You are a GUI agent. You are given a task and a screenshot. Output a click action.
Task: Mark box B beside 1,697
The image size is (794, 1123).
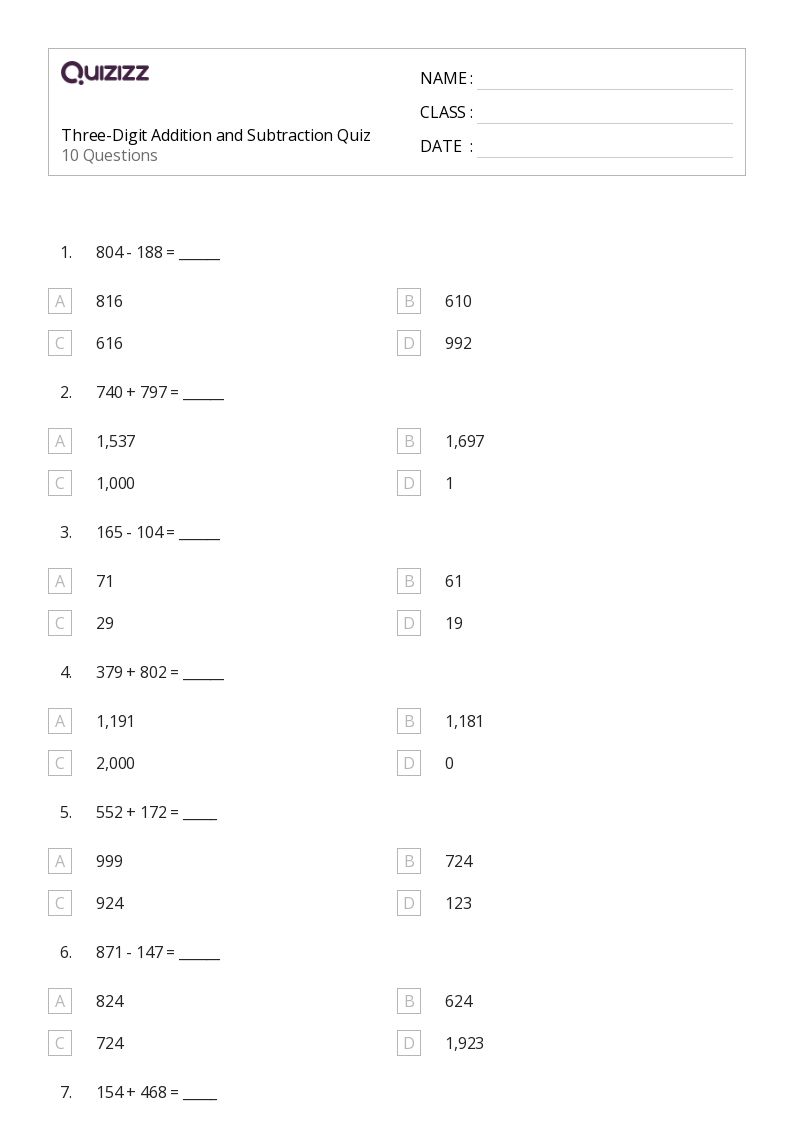[409, 441]
